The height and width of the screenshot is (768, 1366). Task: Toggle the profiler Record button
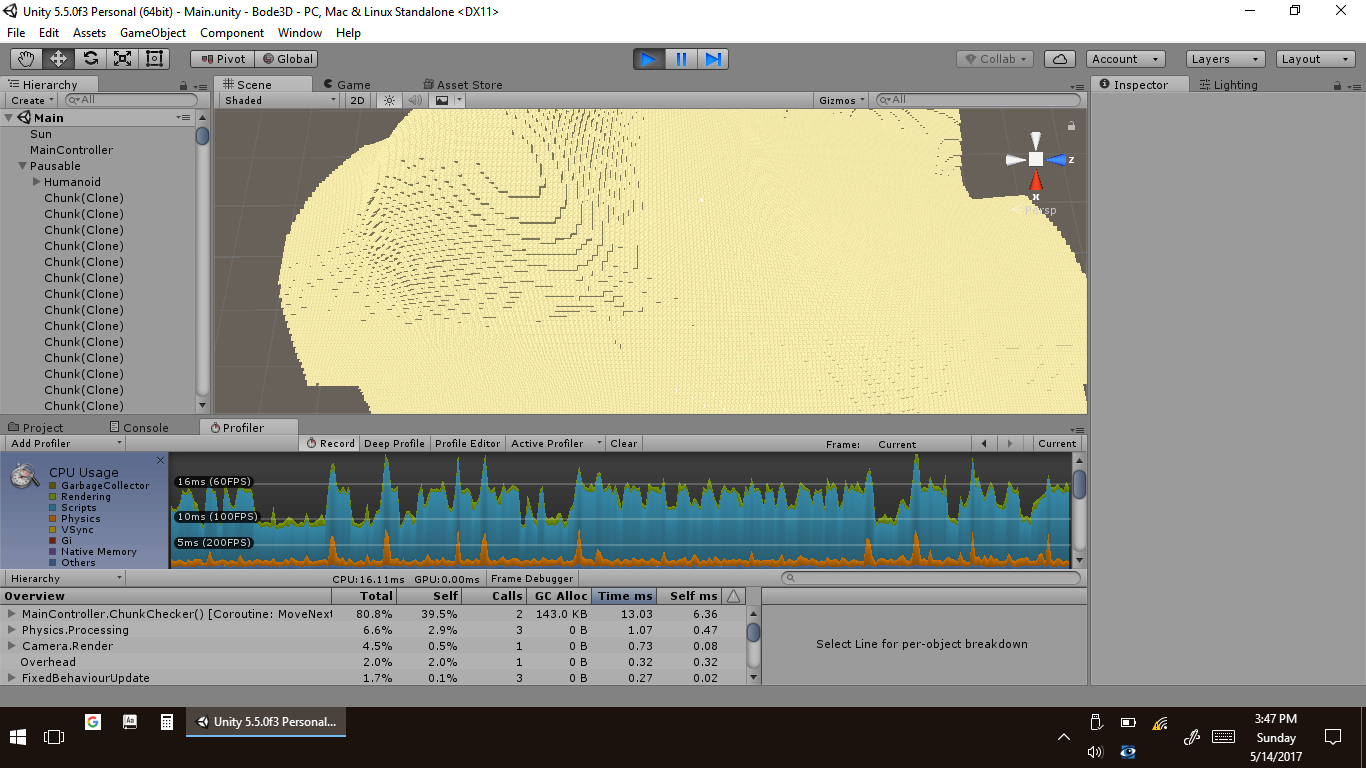tap(330, 443)
